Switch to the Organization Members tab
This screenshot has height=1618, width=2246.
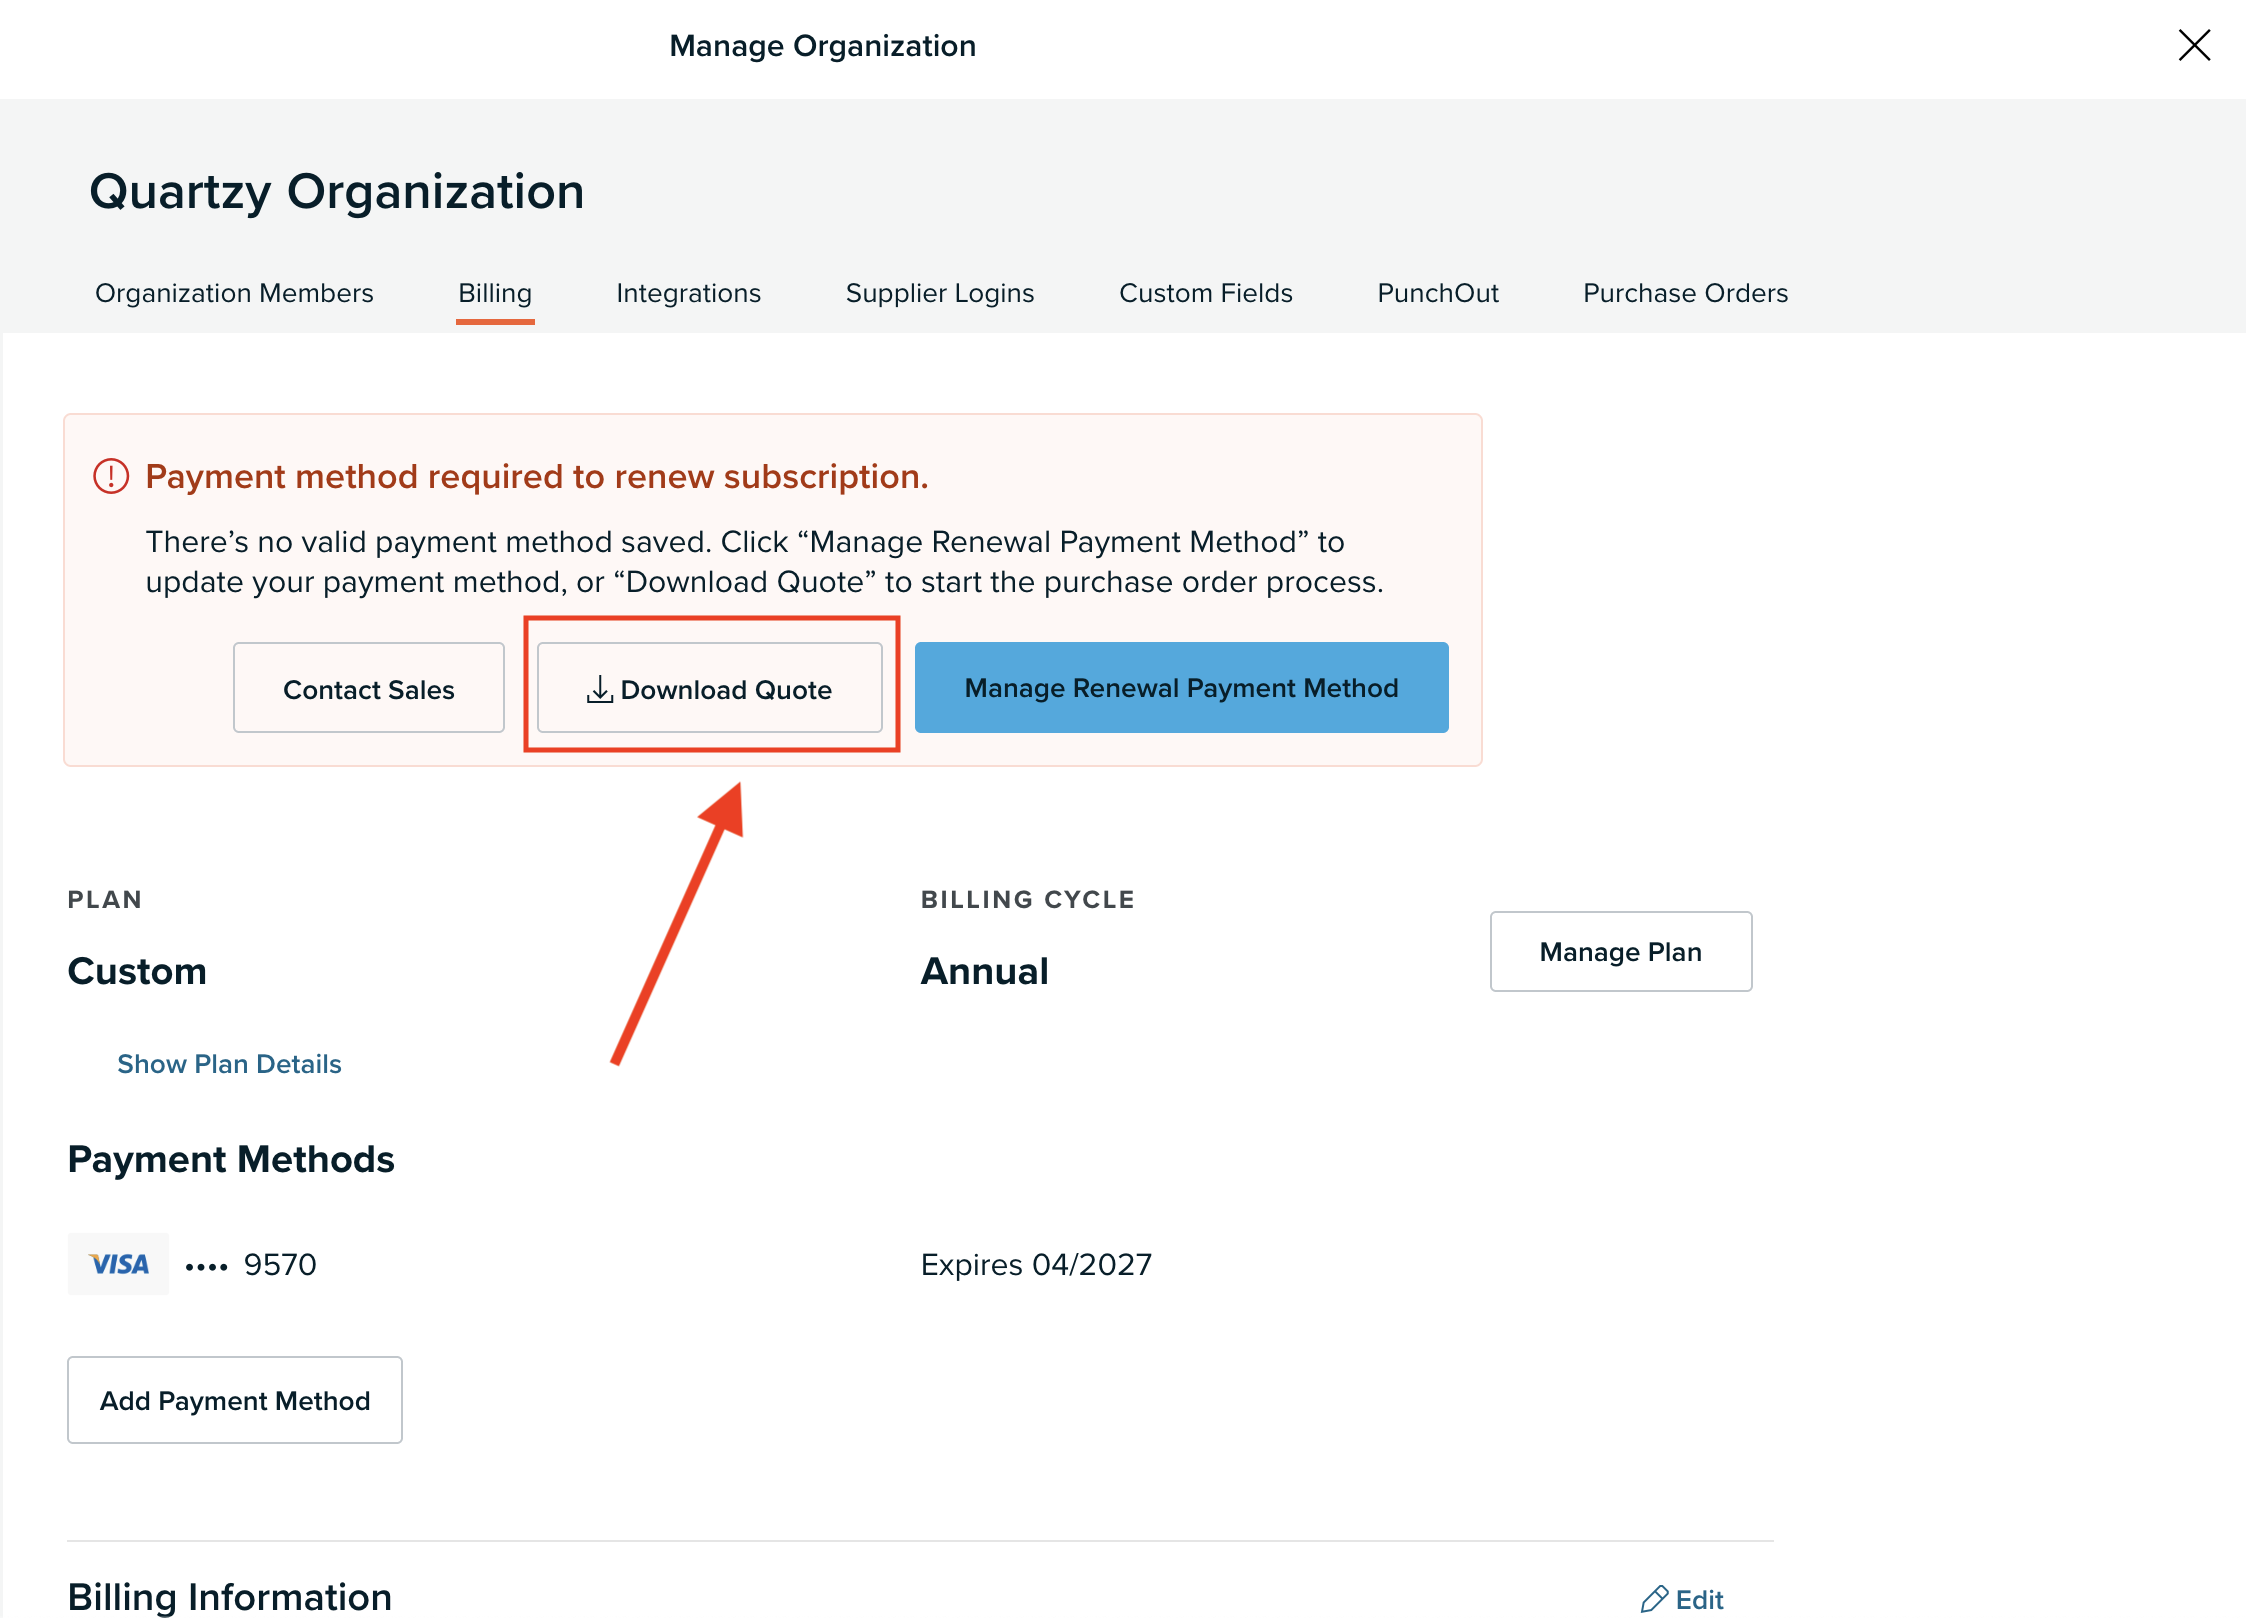(x=233, y=293)
